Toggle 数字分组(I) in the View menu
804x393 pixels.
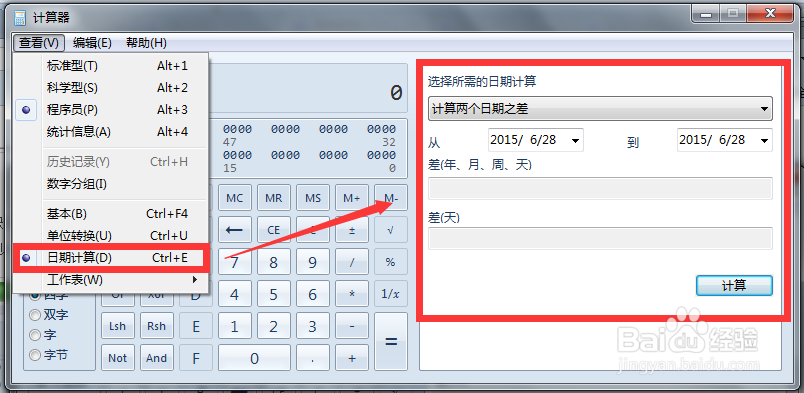click(x=110, y=184)
